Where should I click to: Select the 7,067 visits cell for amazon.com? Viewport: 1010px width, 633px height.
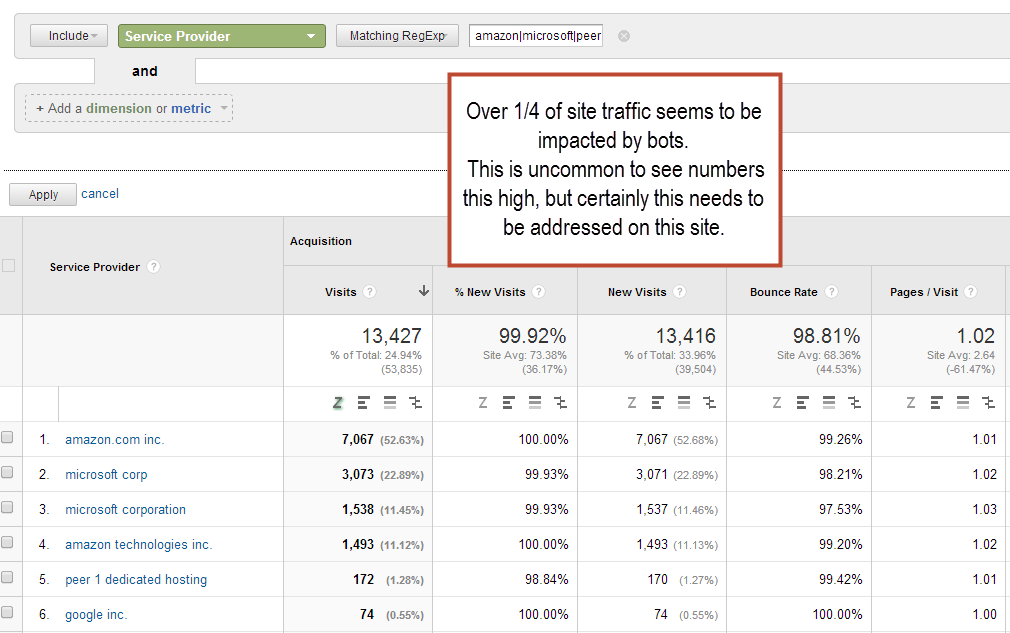[x=357, y=440]
